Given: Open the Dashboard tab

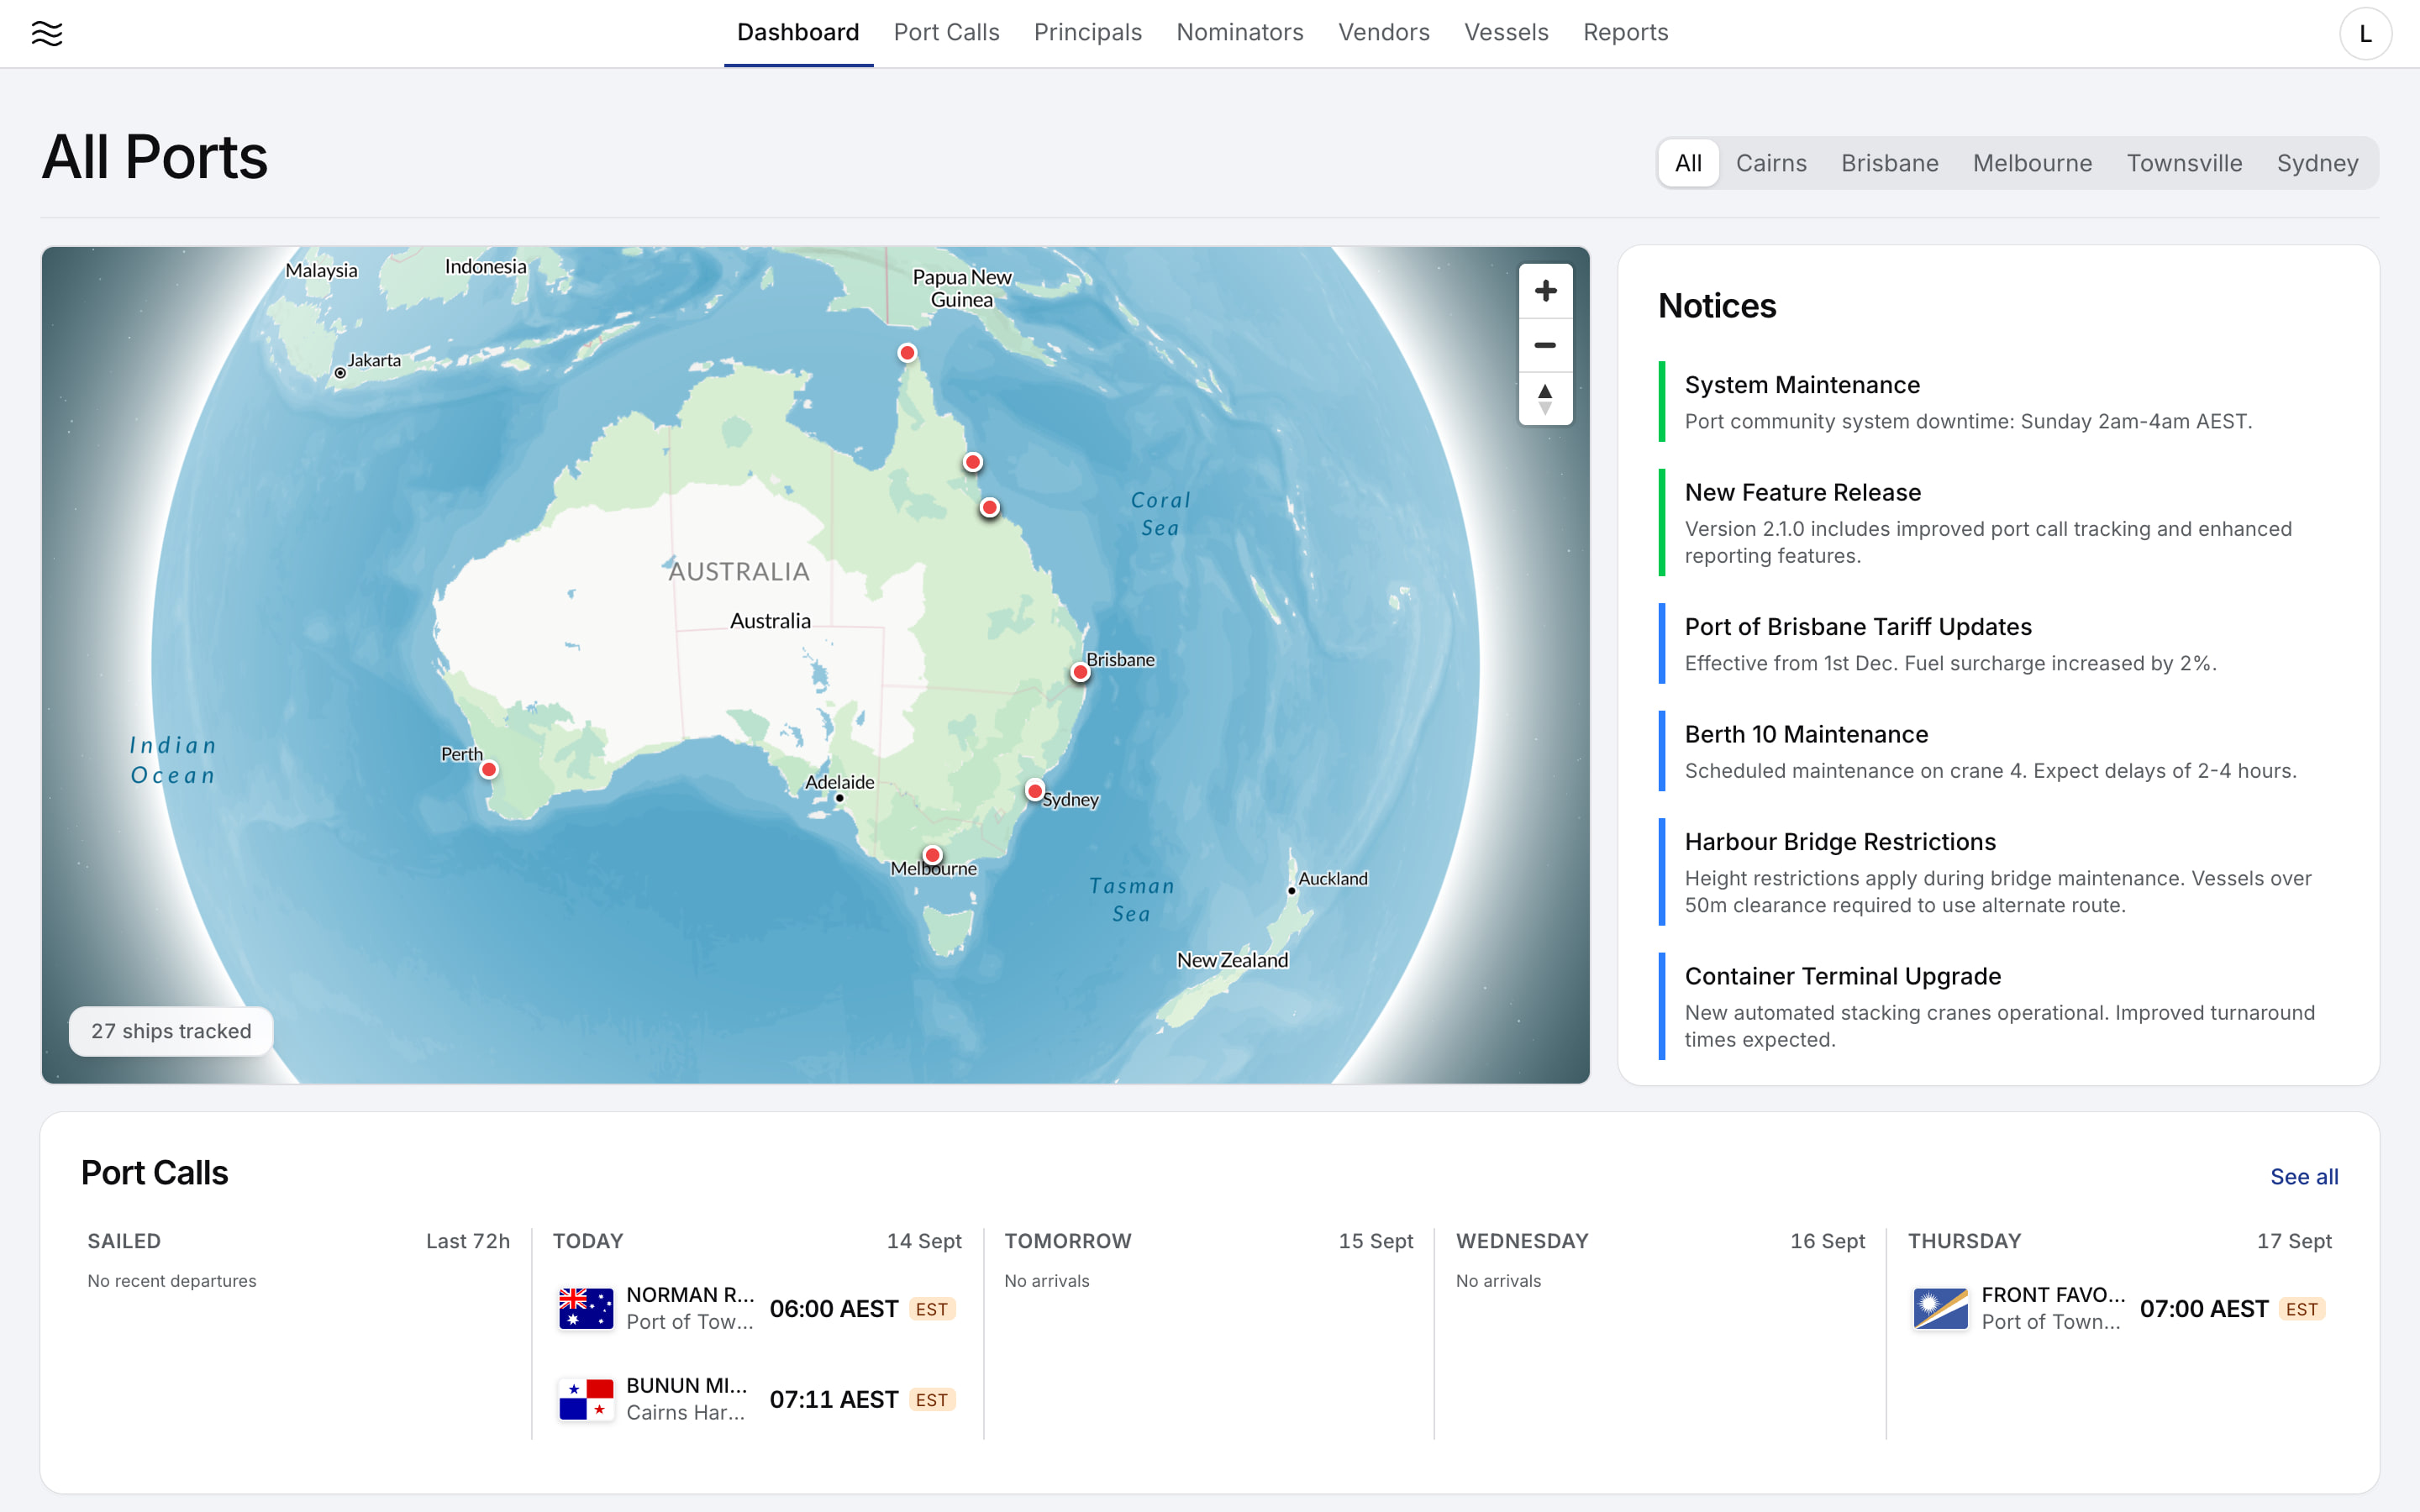Looking at the screenshot, I should click(798, 33).
